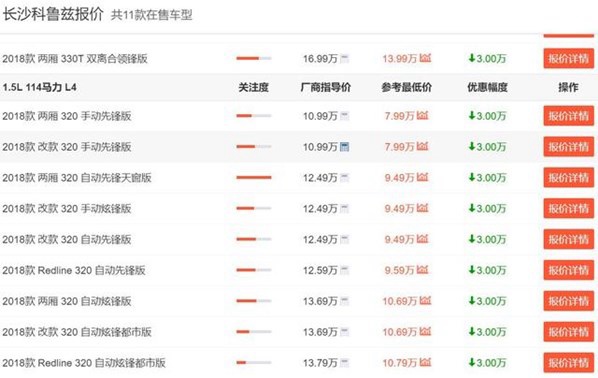598x378 pixels.
Task: View price trend chart icon for 改款 320 手动炫锋版
Action: [423, 208]
